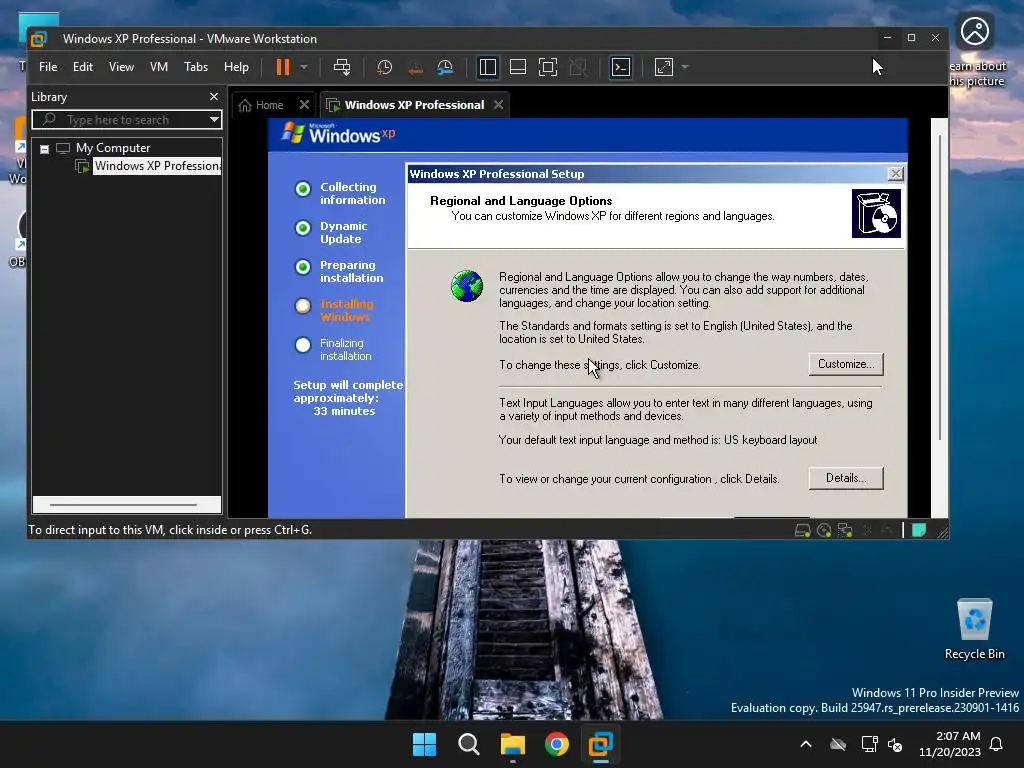Send Ctrl+Alt+Del to the VM

coord(342,67)
